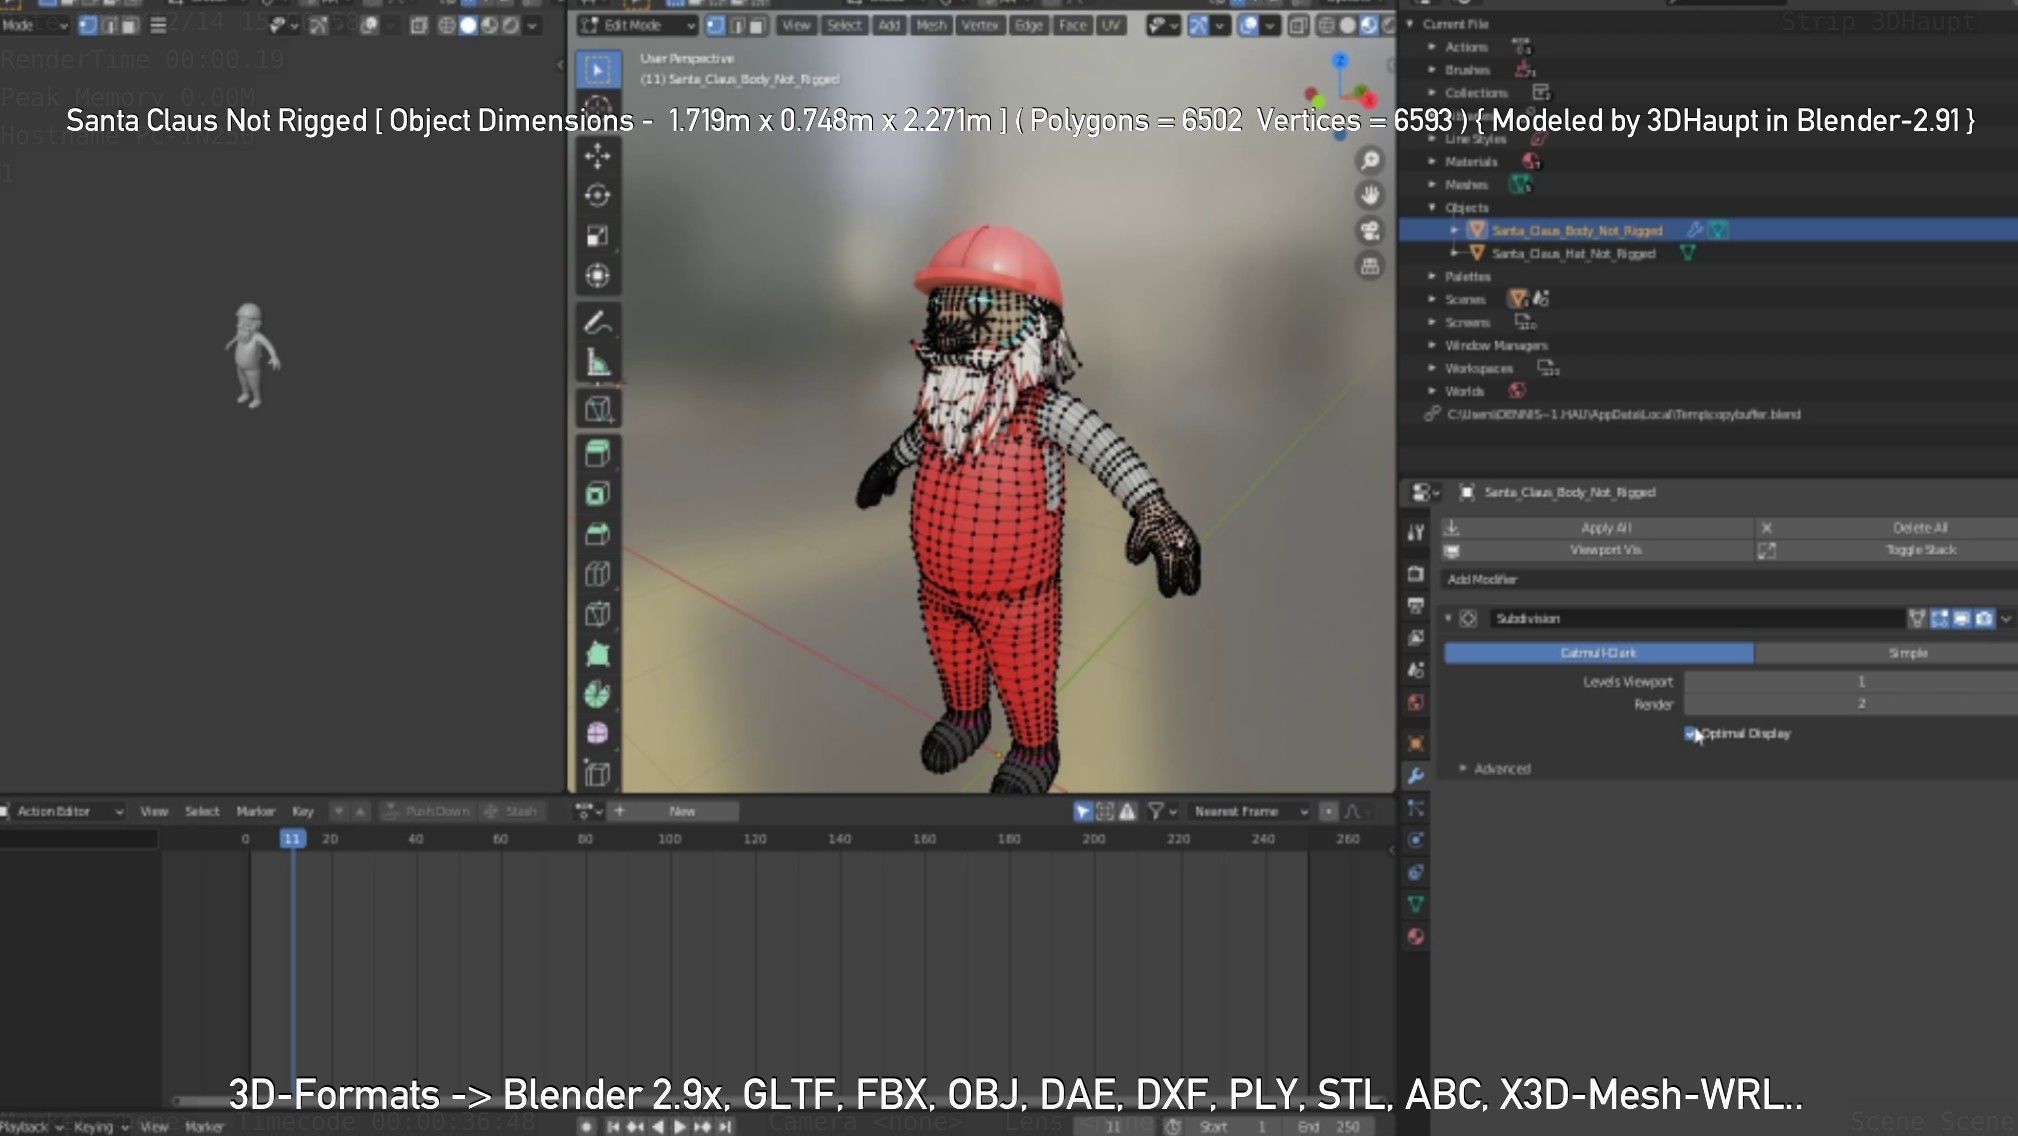Select the Simple subdivision type

1886,653
